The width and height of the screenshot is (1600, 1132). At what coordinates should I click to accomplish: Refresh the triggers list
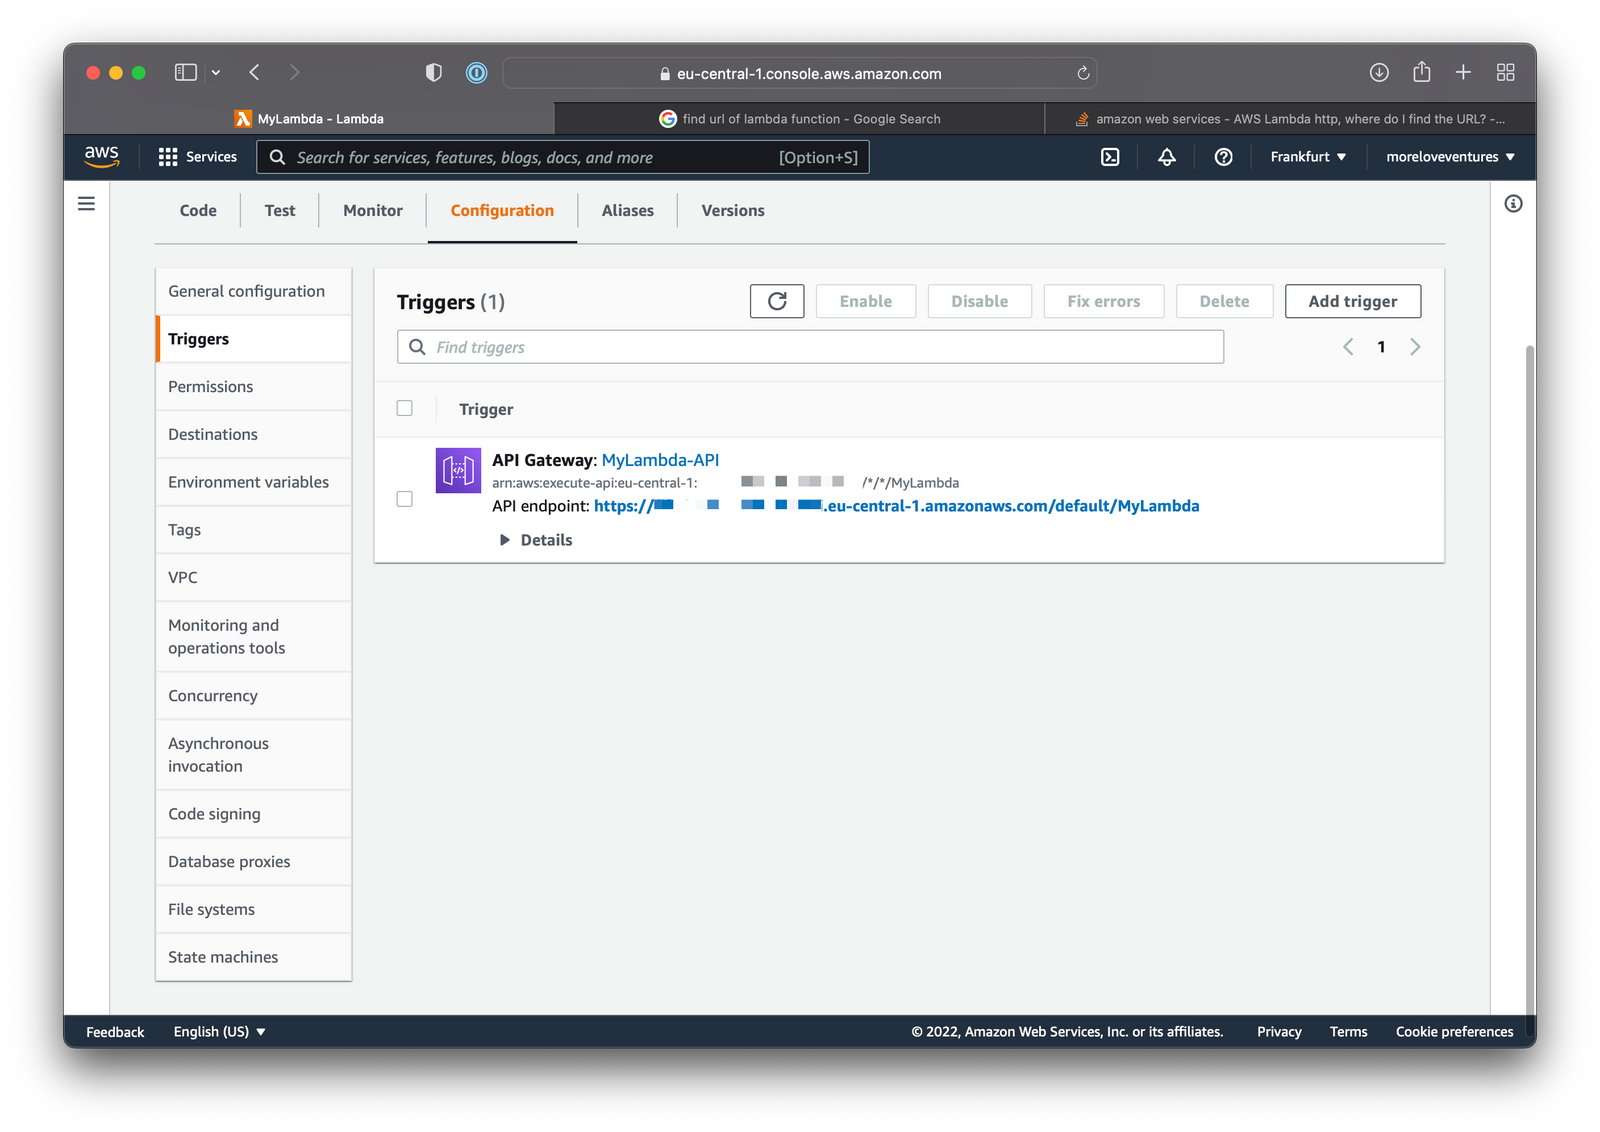pyautogui.click(x=777, y=301)
